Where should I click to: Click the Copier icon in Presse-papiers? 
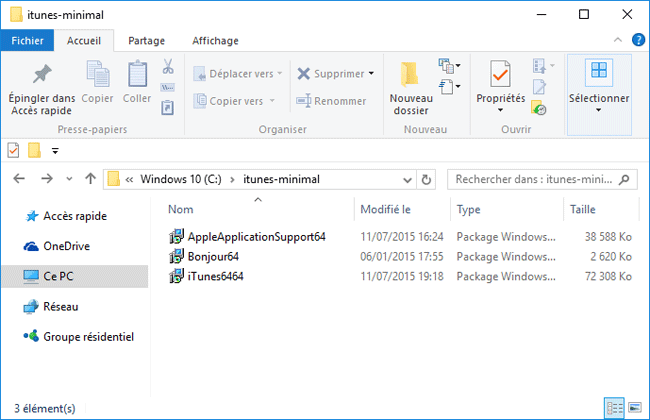[x=98, y=73]
